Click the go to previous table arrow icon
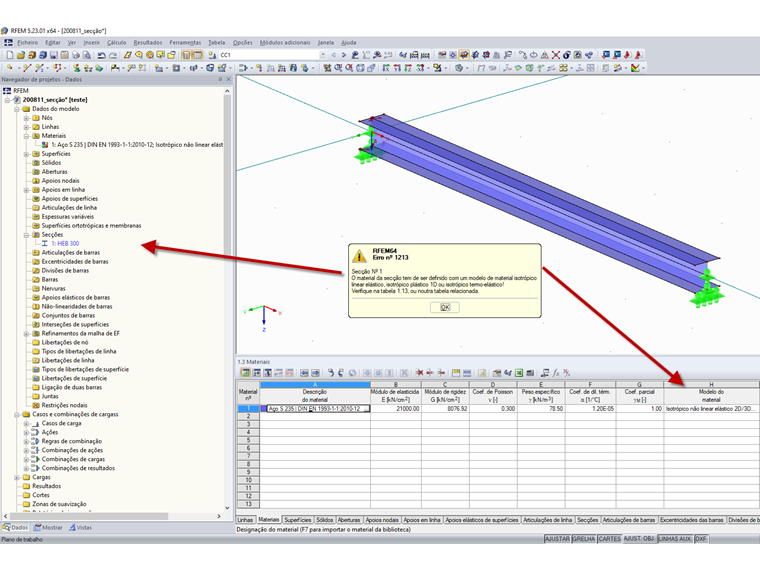Image resolution: width=760 pixels, height=570 pixels. coord(304,373)
